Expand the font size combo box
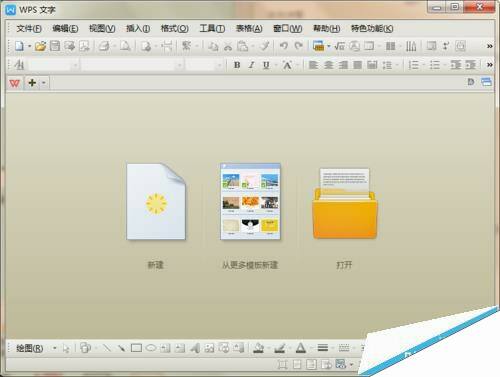Image resolution: width=500 pixels, height=377 pixels. point(219,65)
